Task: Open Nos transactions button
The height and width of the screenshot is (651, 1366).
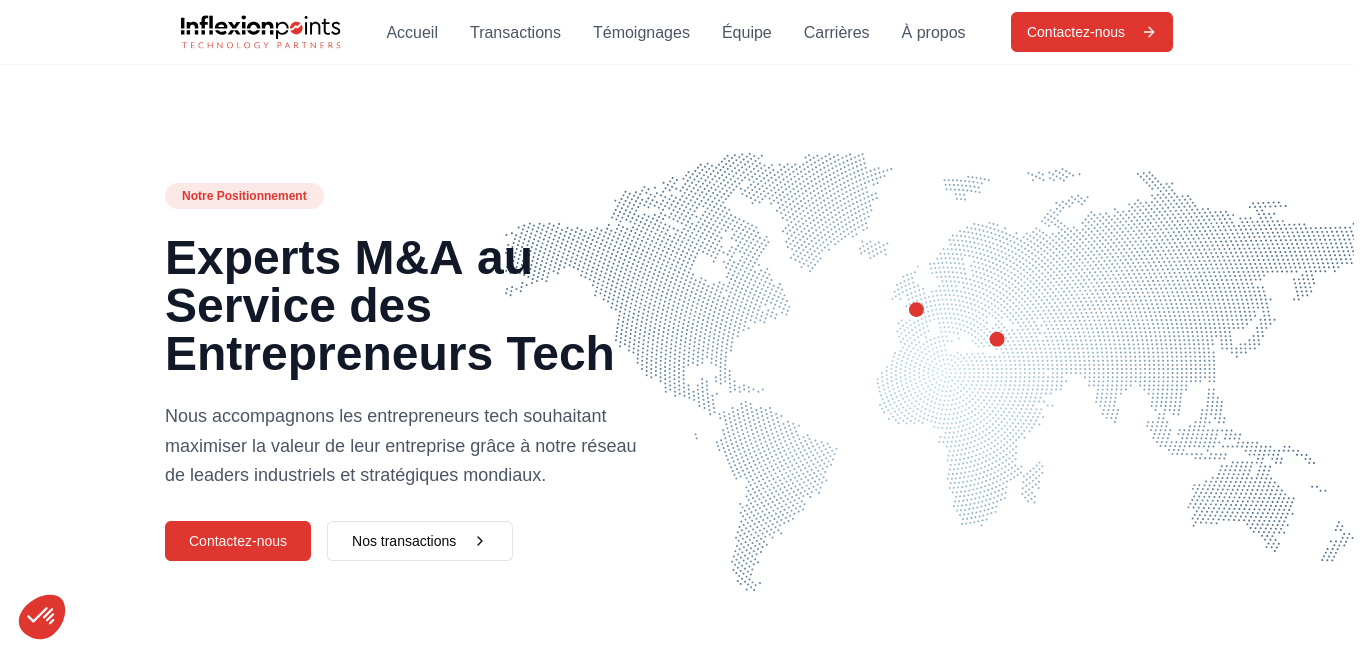Action: point(420,541)
